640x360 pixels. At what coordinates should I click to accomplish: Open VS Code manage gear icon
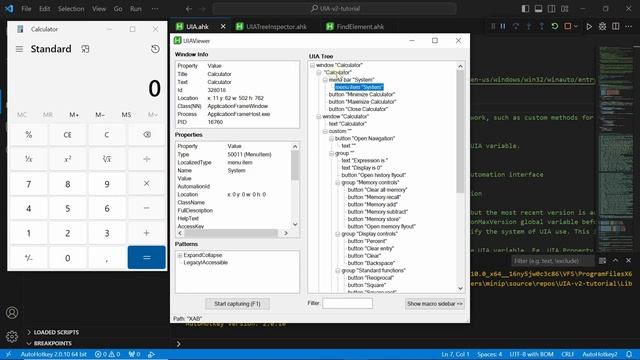pos(12,337)
